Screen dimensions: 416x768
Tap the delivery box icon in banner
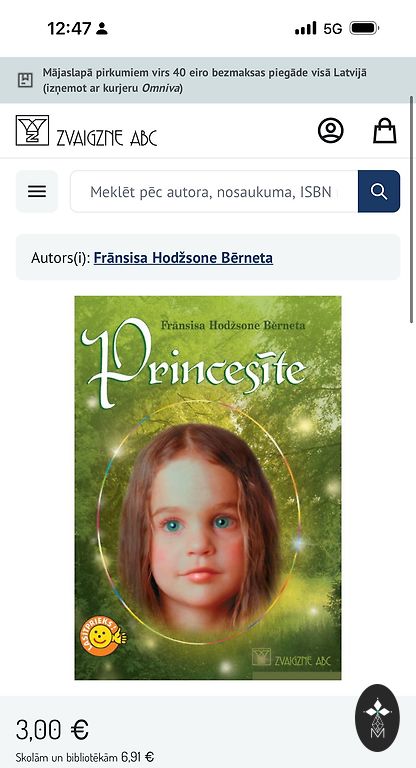[x=25, y=80]
